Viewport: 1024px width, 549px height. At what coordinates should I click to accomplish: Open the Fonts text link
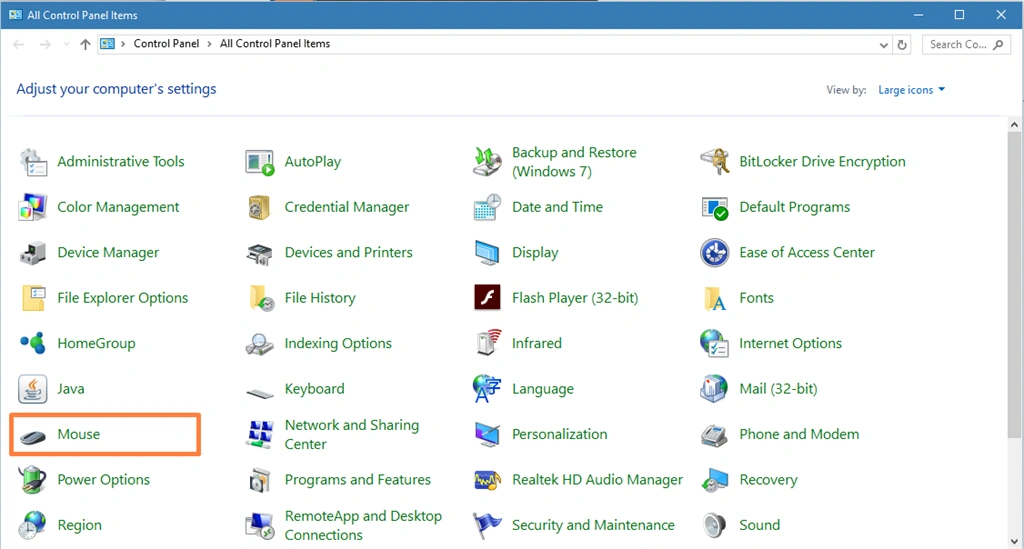(x=756, y=298)
